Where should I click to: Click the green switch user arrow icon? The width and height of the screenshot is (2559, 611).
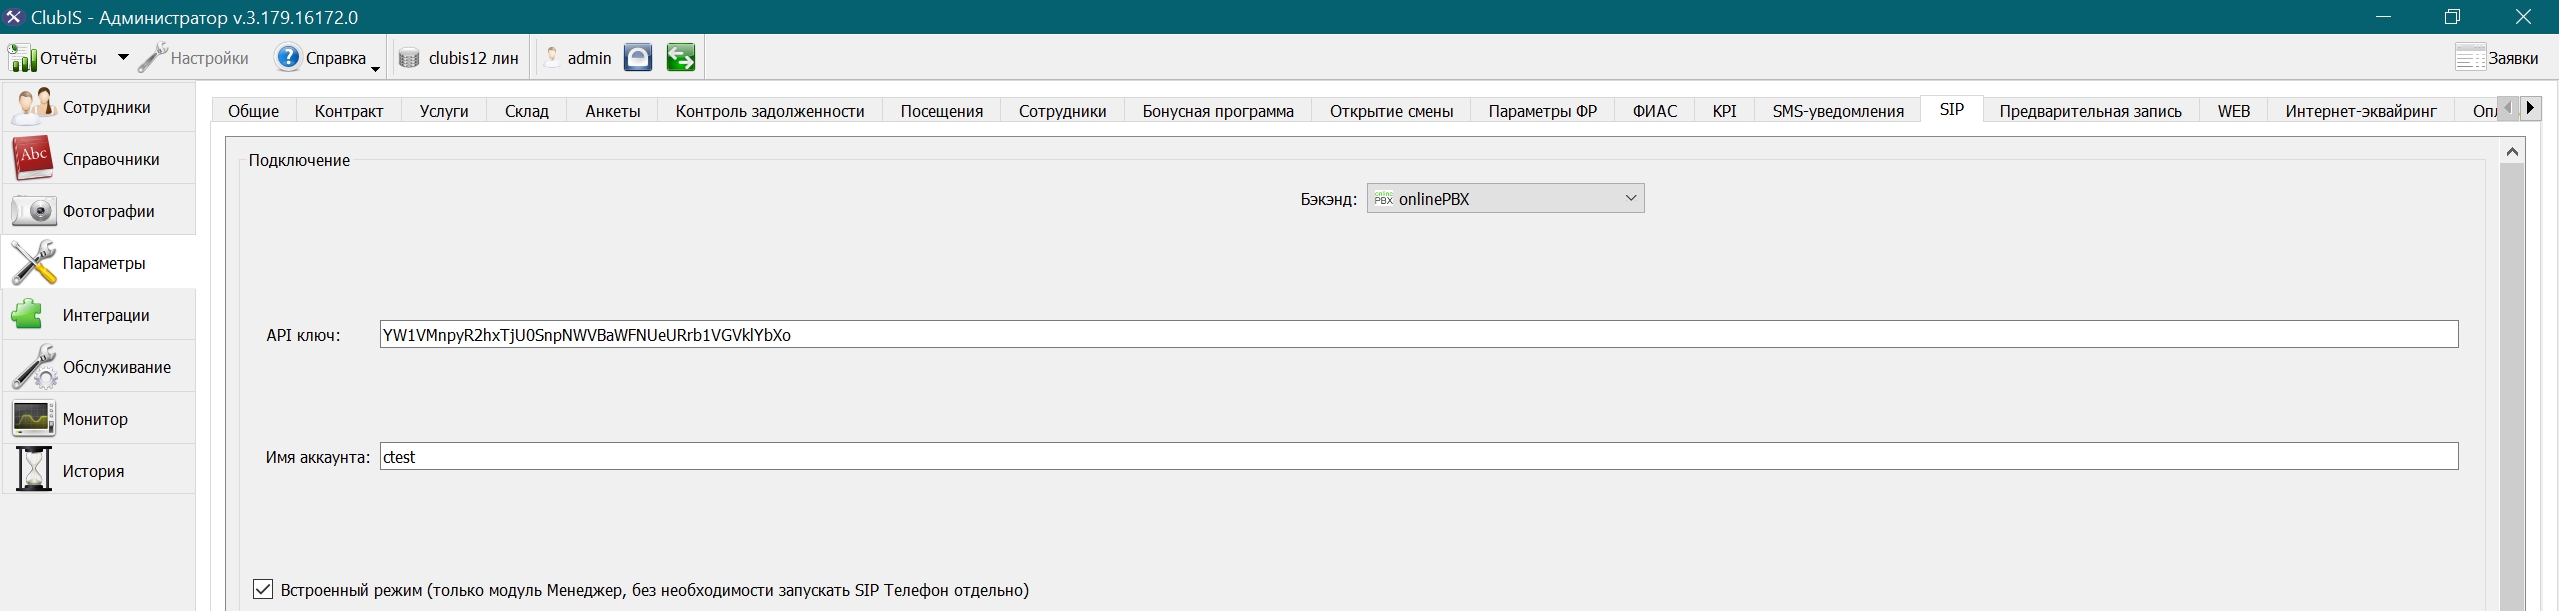[681, 58]
